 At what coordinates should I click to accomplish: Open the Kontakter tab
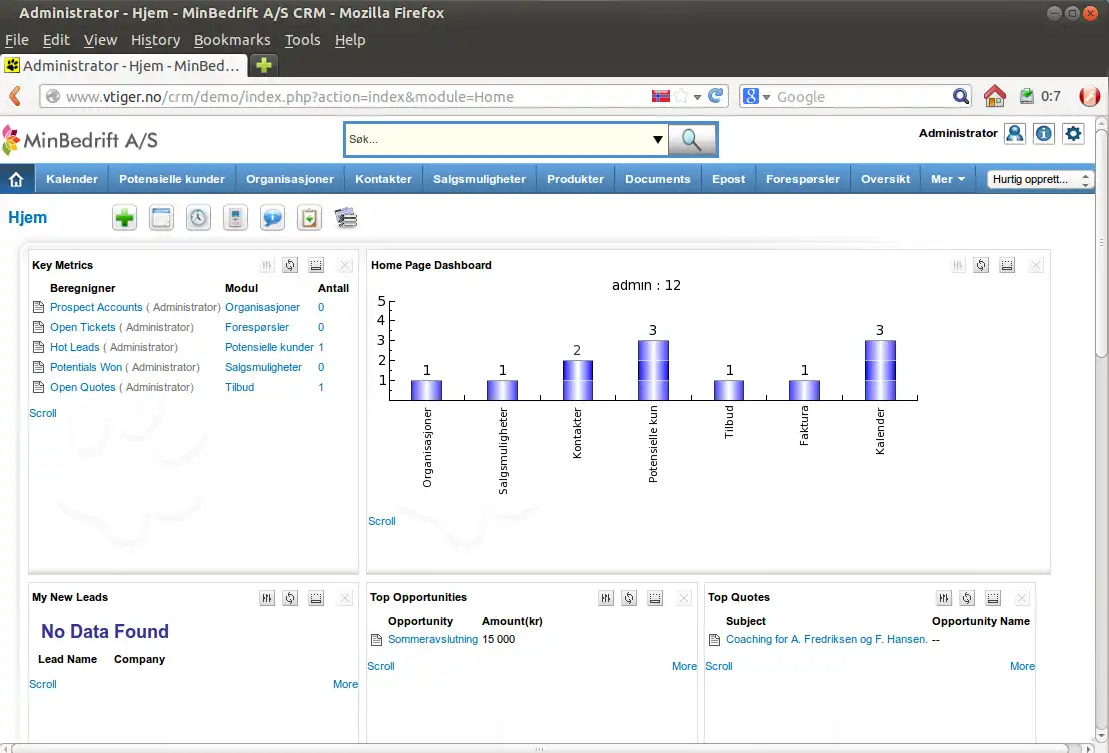tap(383, 180)
